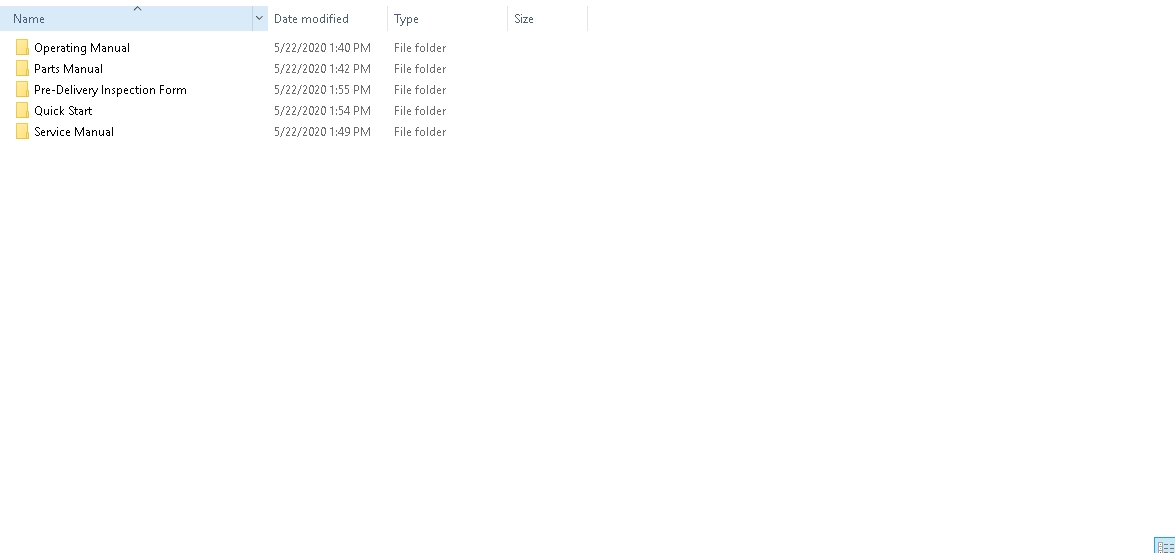1175x553 pixels.
Task: Select the Quick Start folder name
Action: point(63,111)
